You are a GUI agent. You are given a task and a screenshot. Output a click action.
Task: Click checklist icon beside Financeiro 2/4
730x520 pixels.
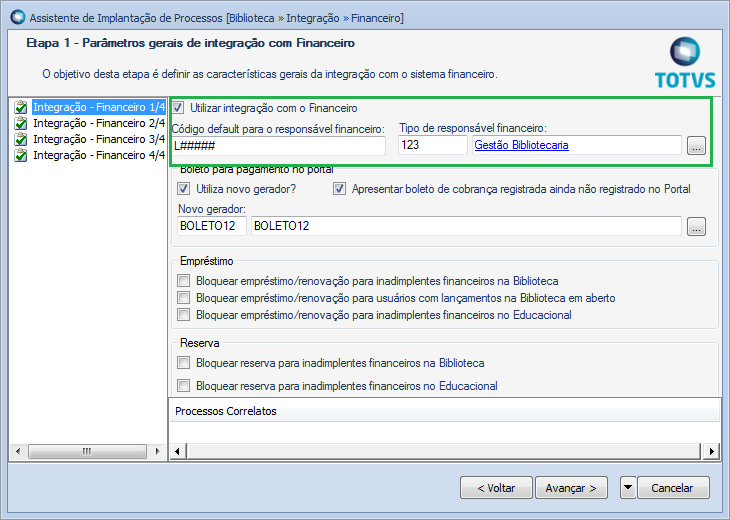(20, 123)
